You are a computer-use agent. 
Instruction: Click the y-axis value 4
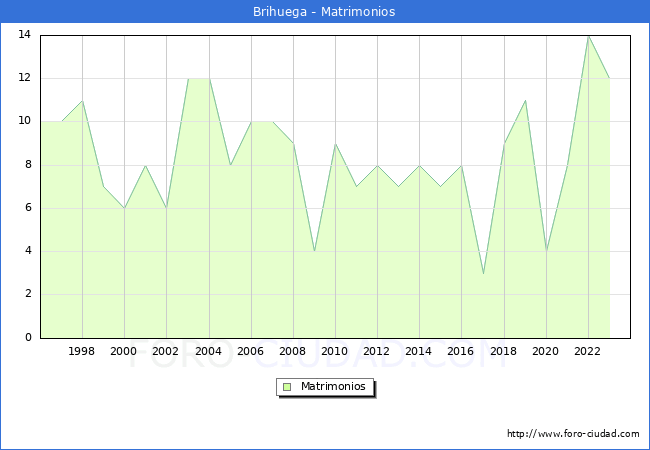coord(28,251)
